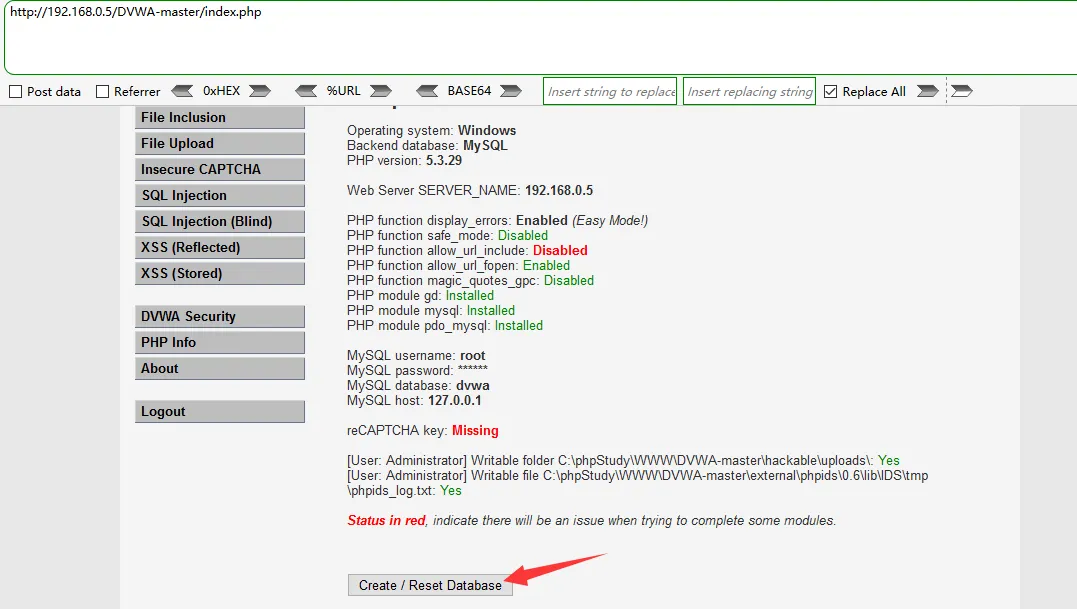The width and height of the screenshot is (1077, 609).
Task: Click the left arrow before %URL
Action: pos(306,91)
